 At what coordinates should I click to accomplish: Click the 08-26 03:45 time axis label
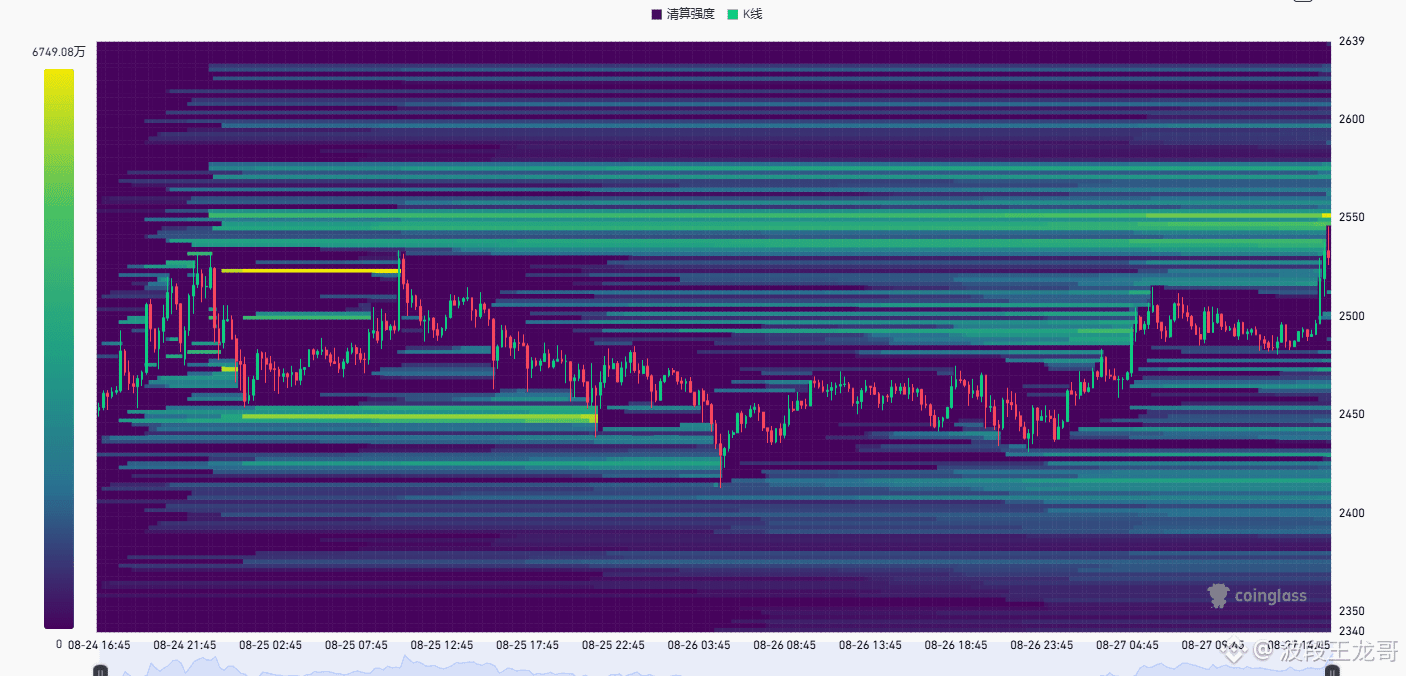click(699, 645)
